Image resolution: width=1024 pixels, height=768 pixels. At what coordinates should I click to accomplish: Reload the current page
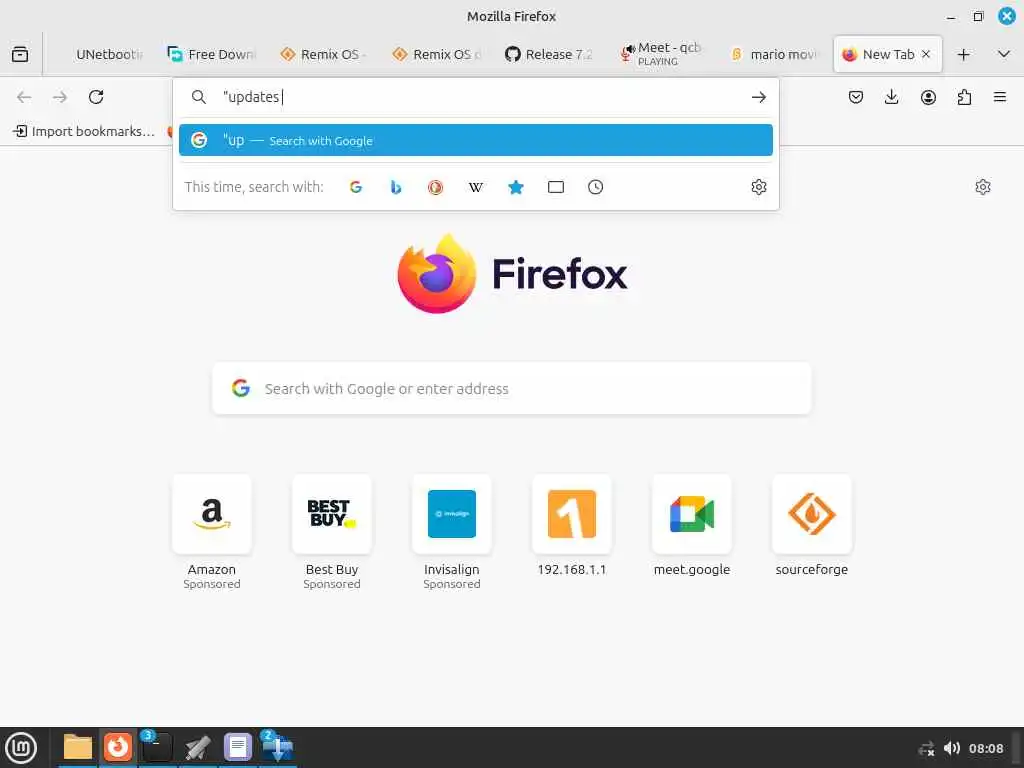point(96,97)
